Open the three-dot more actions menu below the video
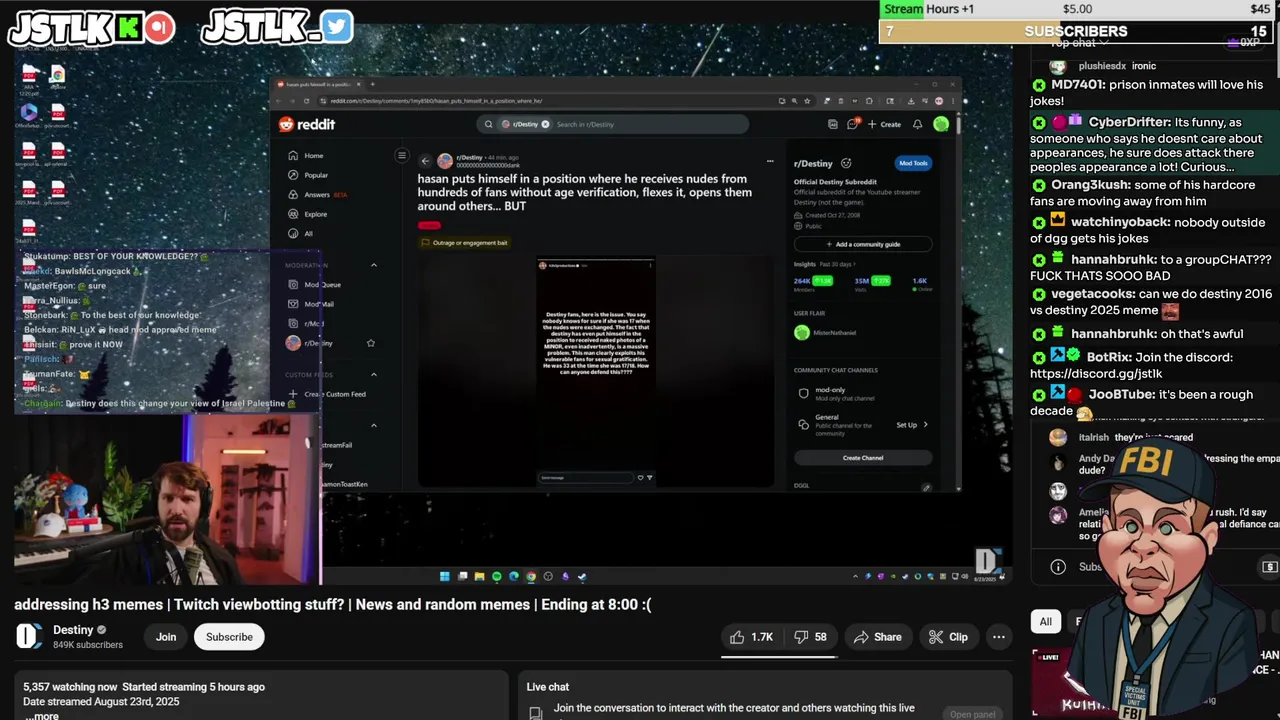 998,637
